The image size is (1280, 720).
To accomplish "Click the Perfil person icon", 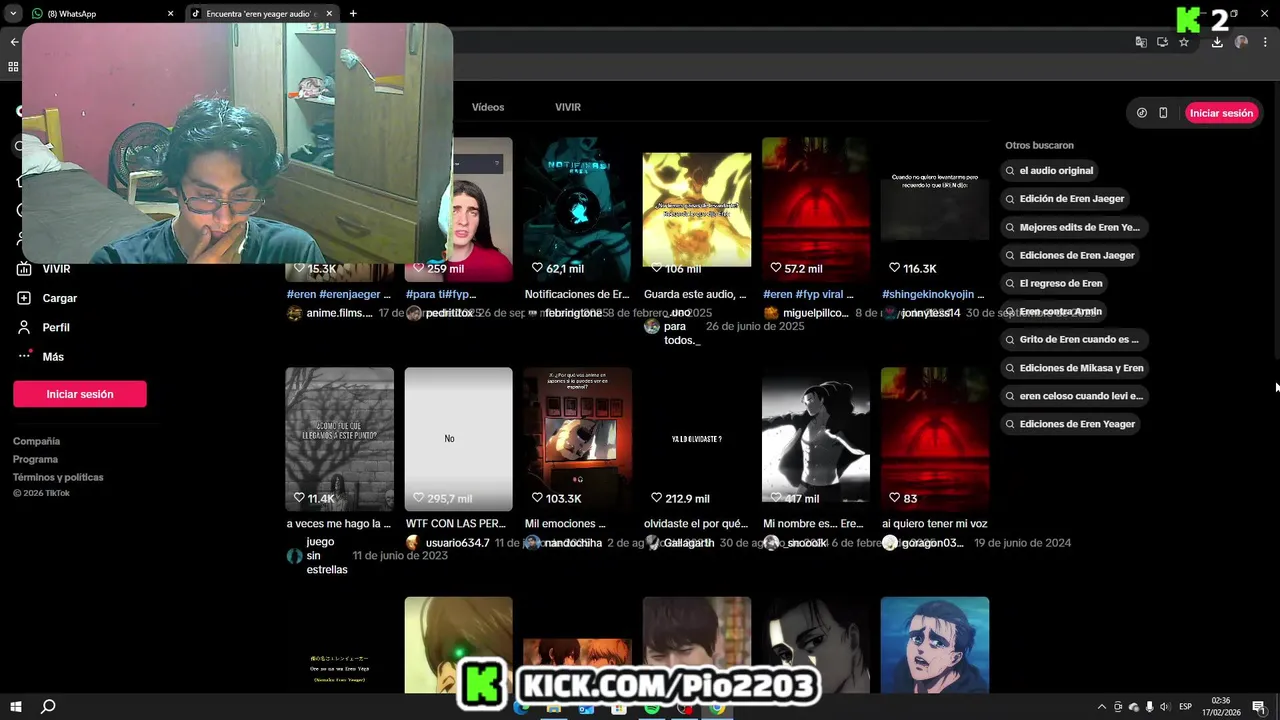I will coord(24,327).
